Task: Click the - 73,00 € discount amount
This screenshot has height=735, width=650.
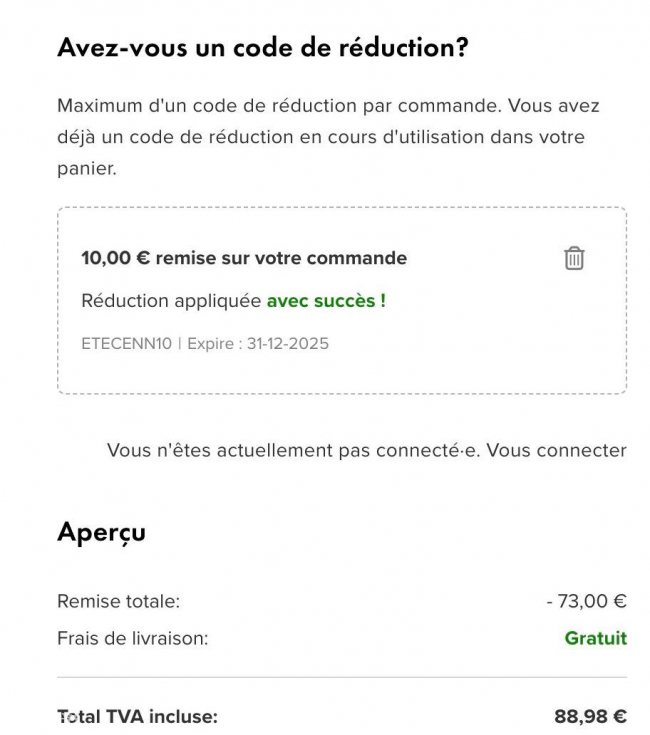Action: coord(587,601)
